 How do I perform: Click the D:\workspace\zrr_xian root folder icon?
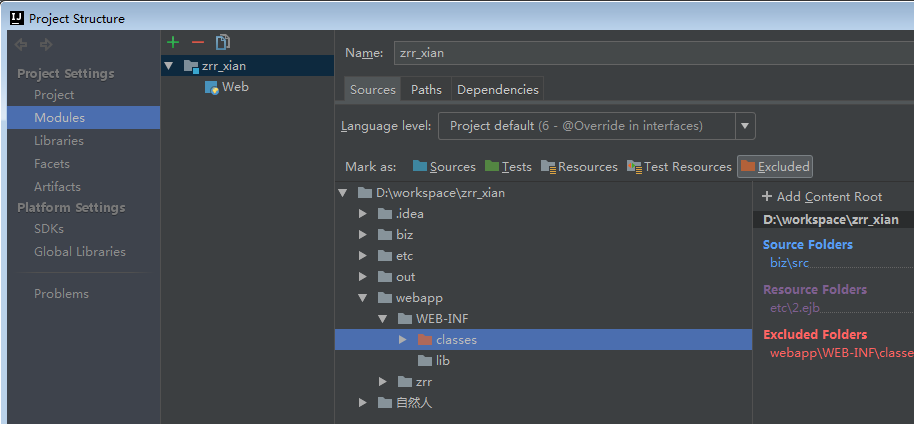[x=365, y=192]
